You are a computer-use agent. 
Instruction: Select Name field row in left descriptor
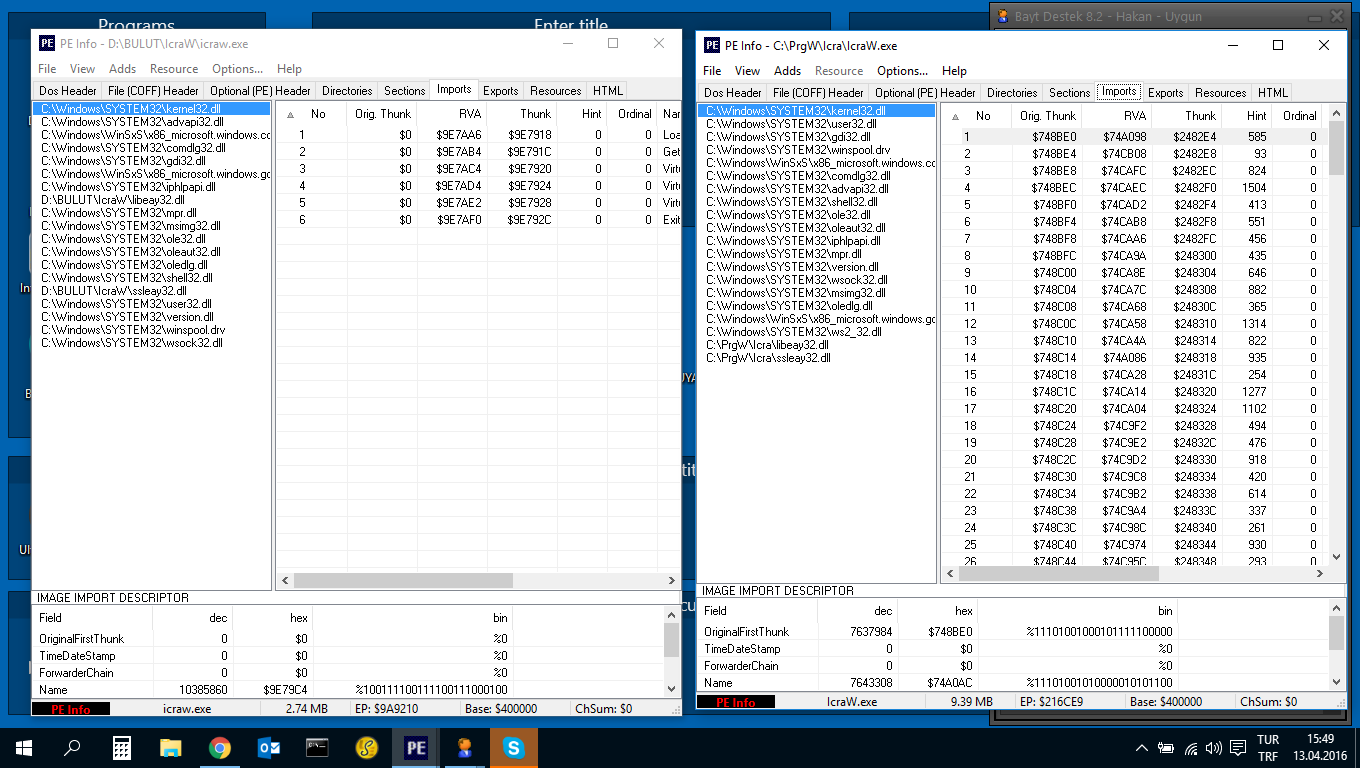347,690
